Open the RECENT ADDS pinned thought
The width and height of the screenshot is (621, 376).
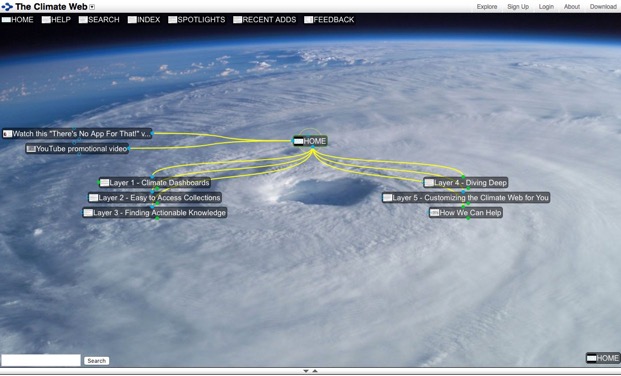click(265, 19)
